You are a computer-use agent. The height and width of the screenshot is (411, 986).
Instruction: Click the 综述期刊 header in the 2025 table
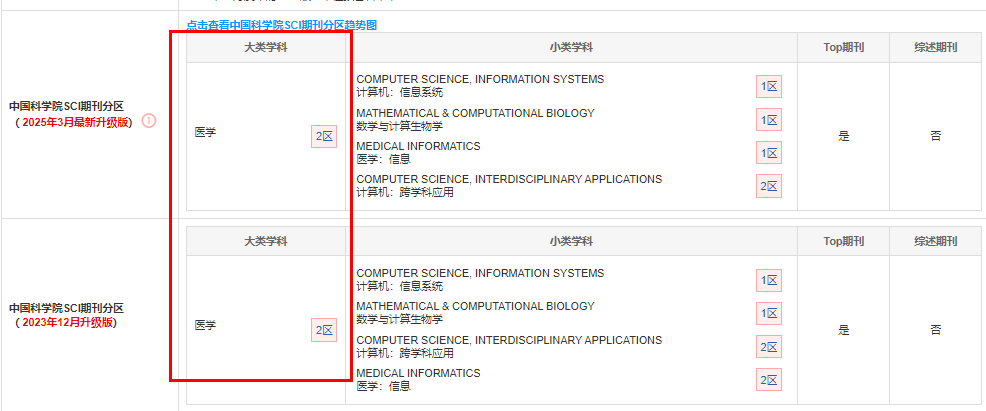936,48
